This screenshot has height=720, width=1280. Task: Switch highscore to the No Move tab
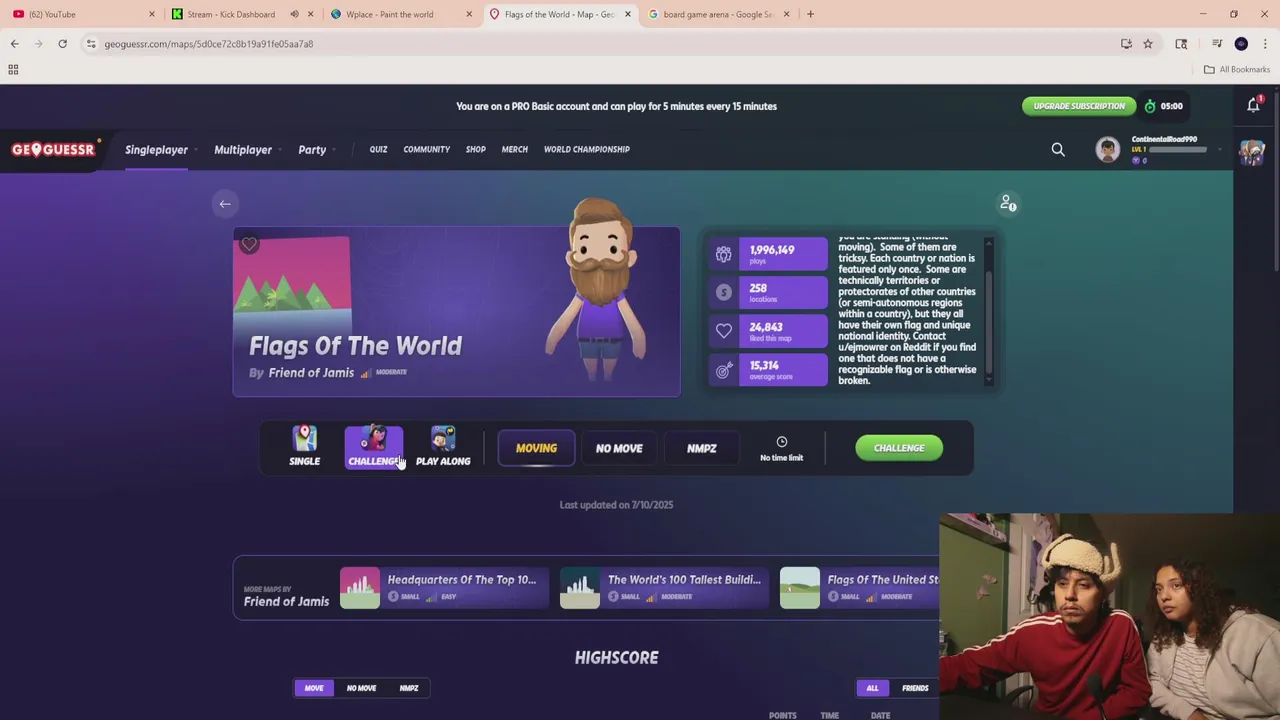(x=361, y=688)
